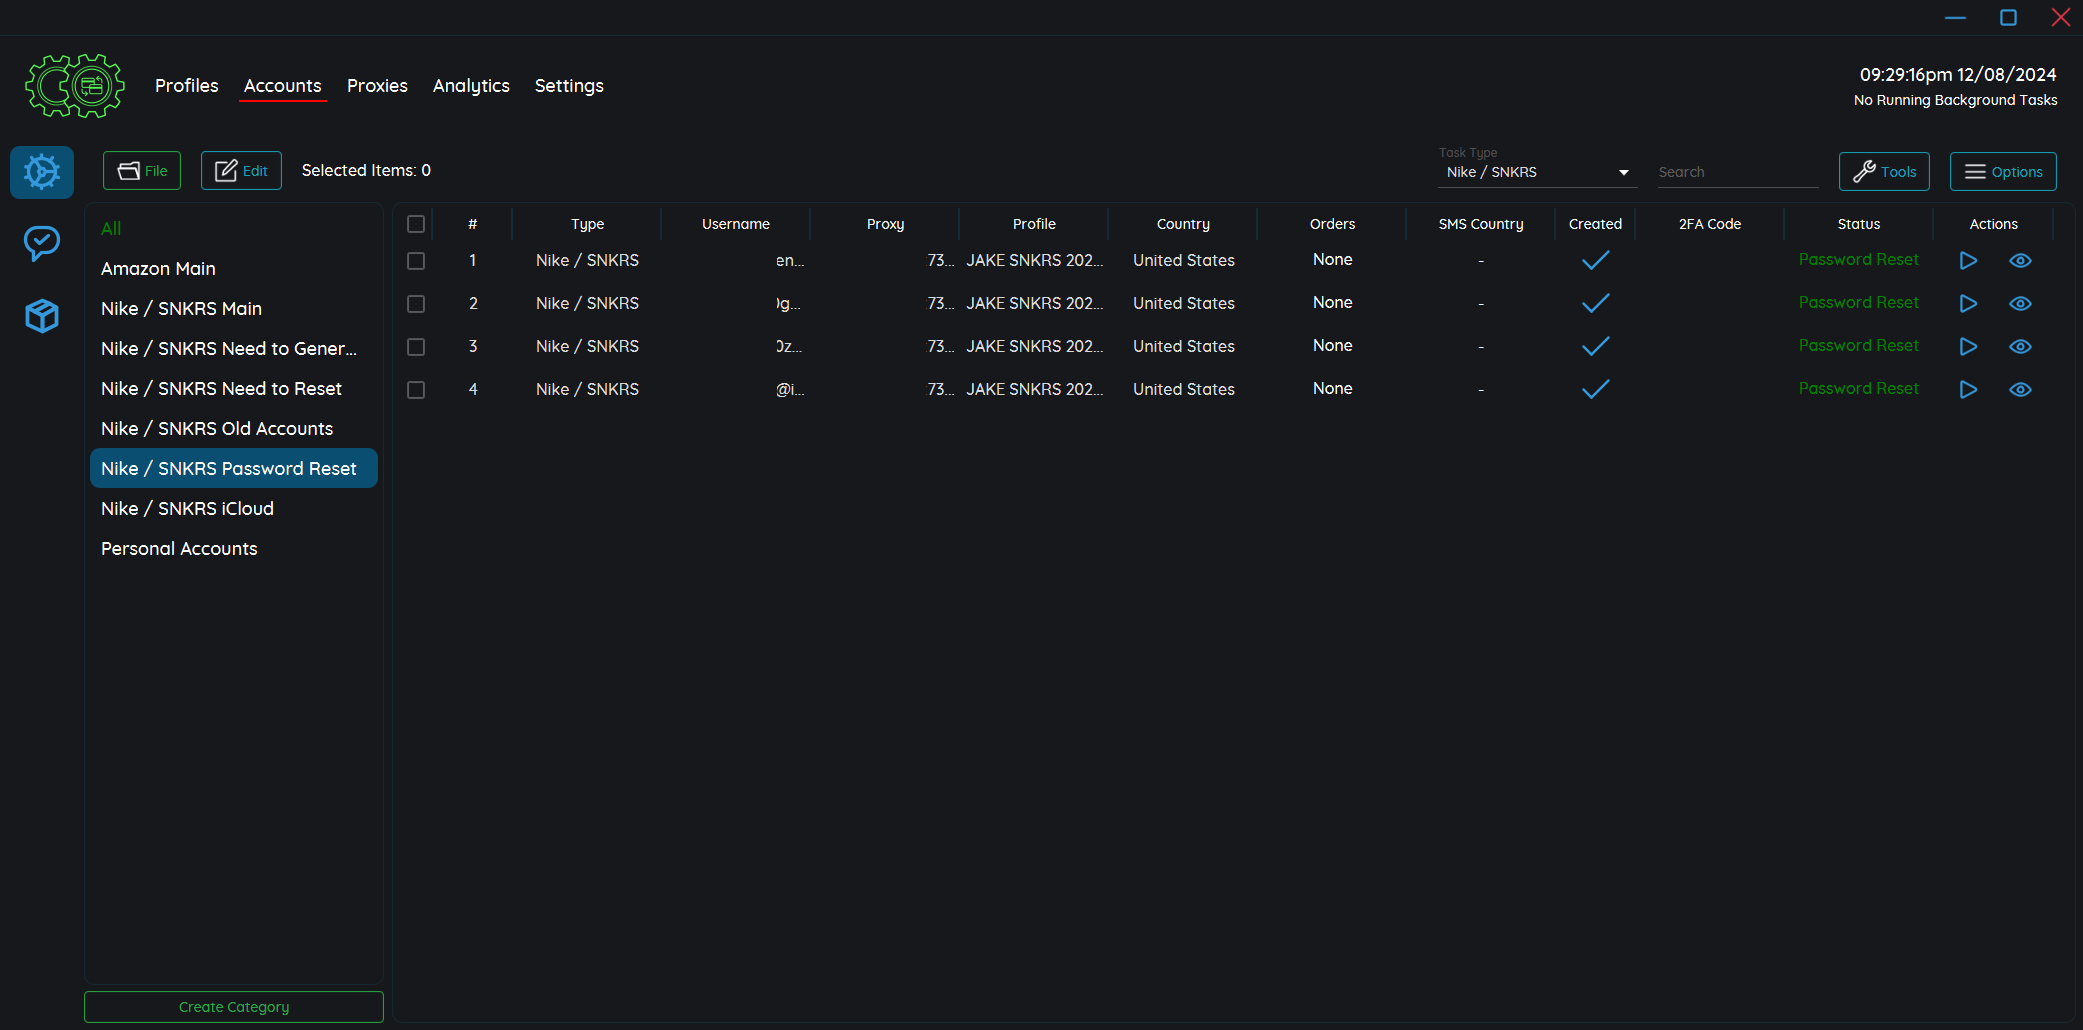
Task: Switch to the Proxies tab
Action: click(377, 86)
